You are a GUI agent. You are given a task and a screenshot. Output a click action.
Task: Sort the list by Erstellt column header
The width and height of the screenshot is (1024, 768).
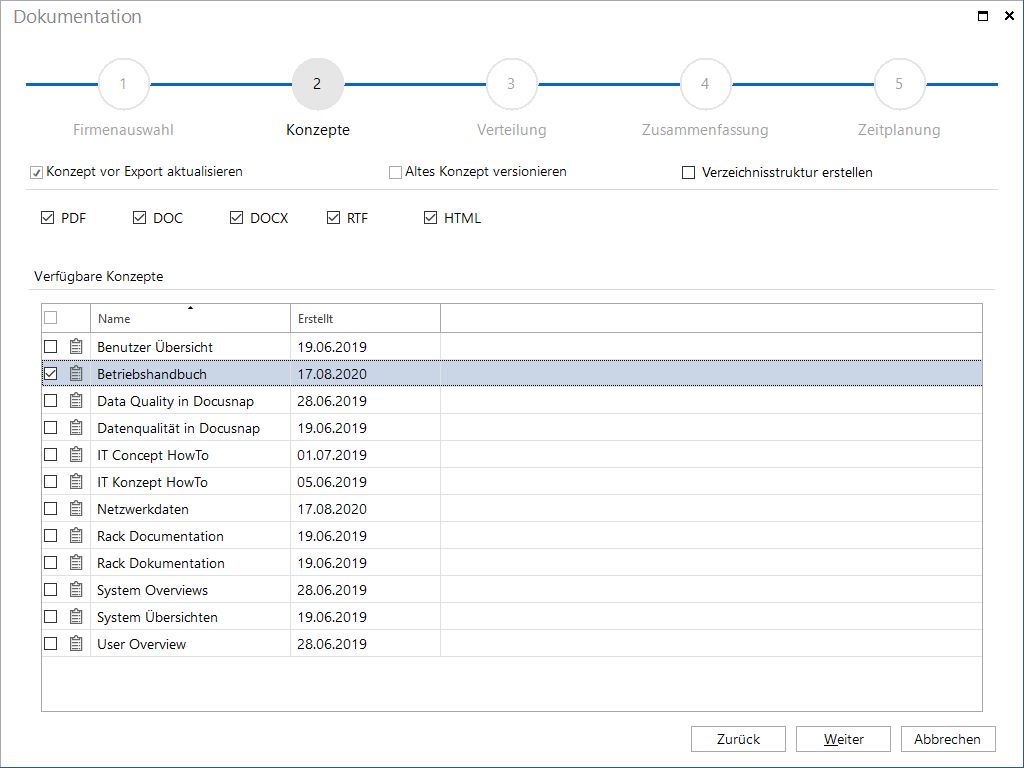365,318
